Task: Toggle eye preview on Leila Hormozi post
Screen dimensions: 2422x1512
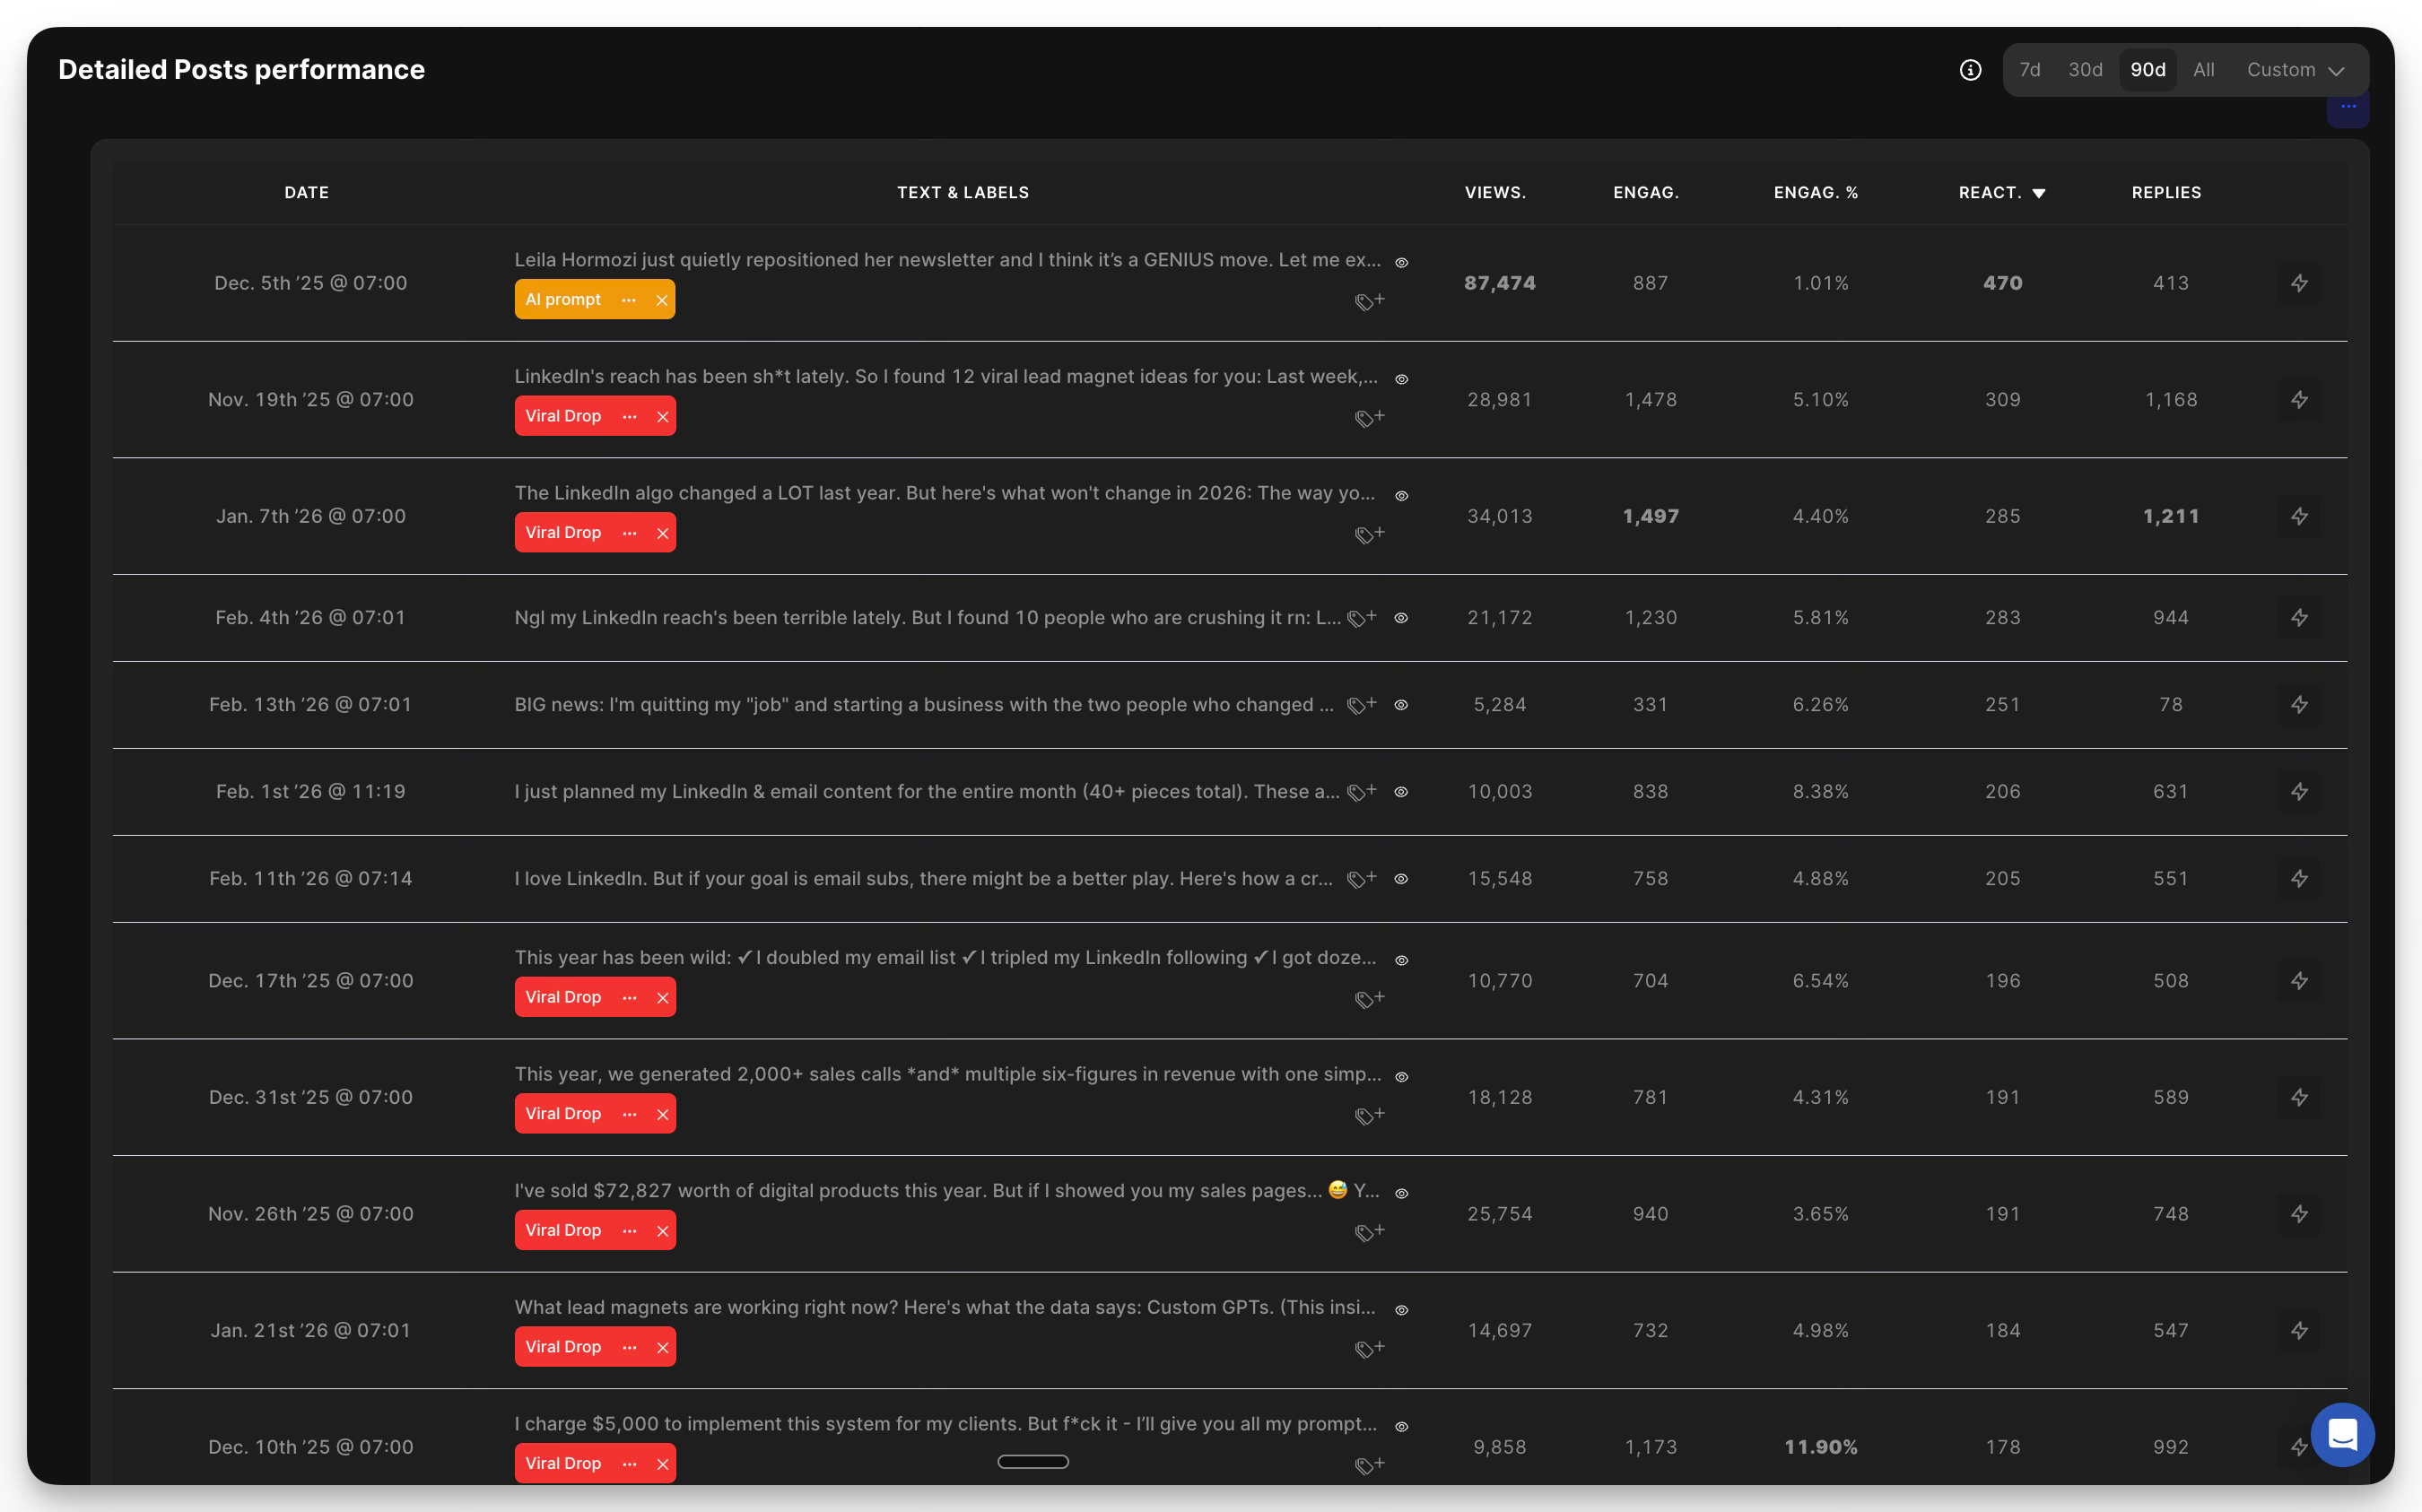Action: pyautogui.click(x=1402, y=262)
